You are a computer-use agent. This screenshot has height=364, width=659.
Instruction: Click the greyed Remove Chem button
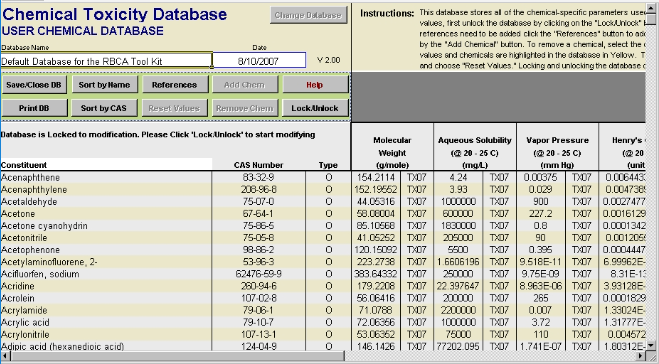click(x=245, y=108)
